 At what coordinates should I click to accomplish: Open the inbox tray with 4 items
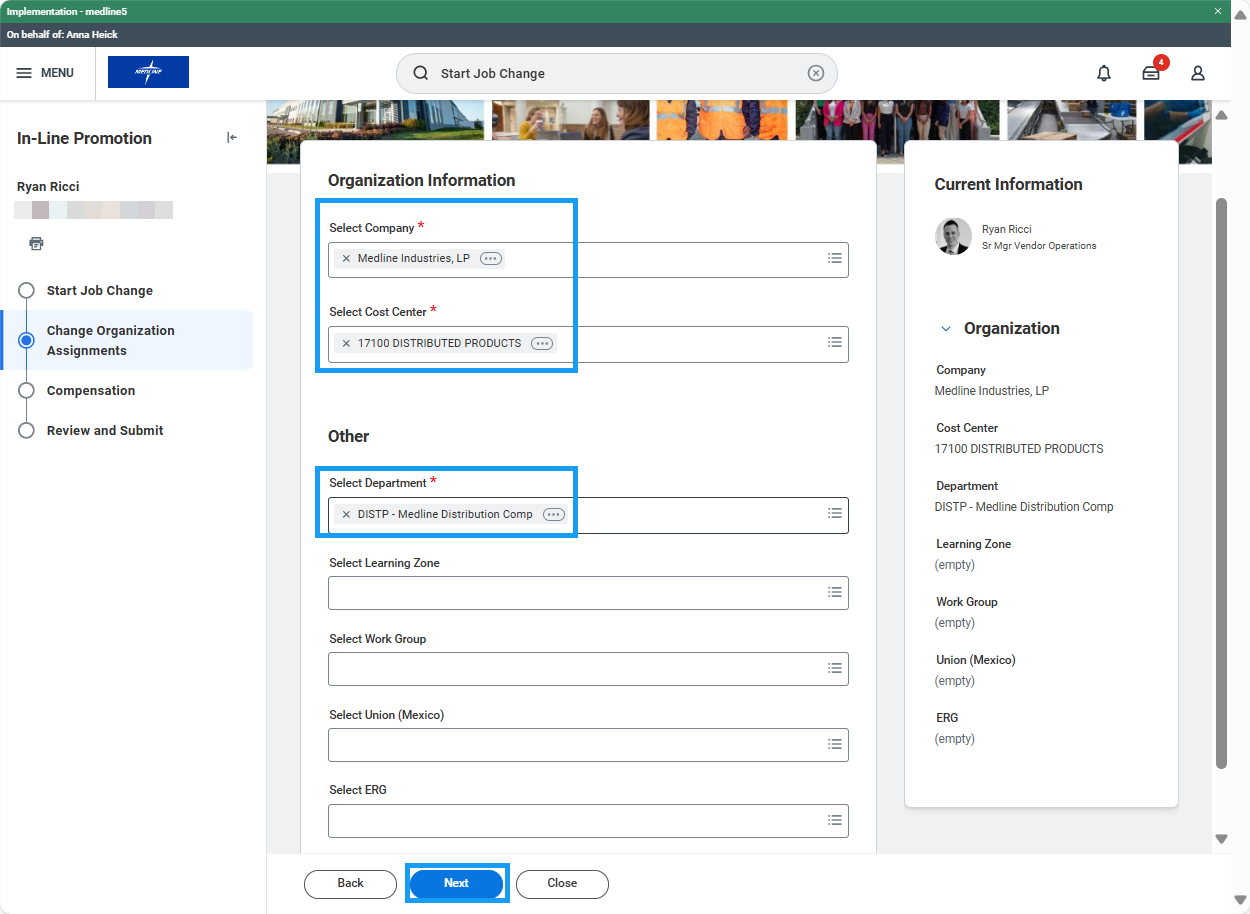coord(1151,73)
